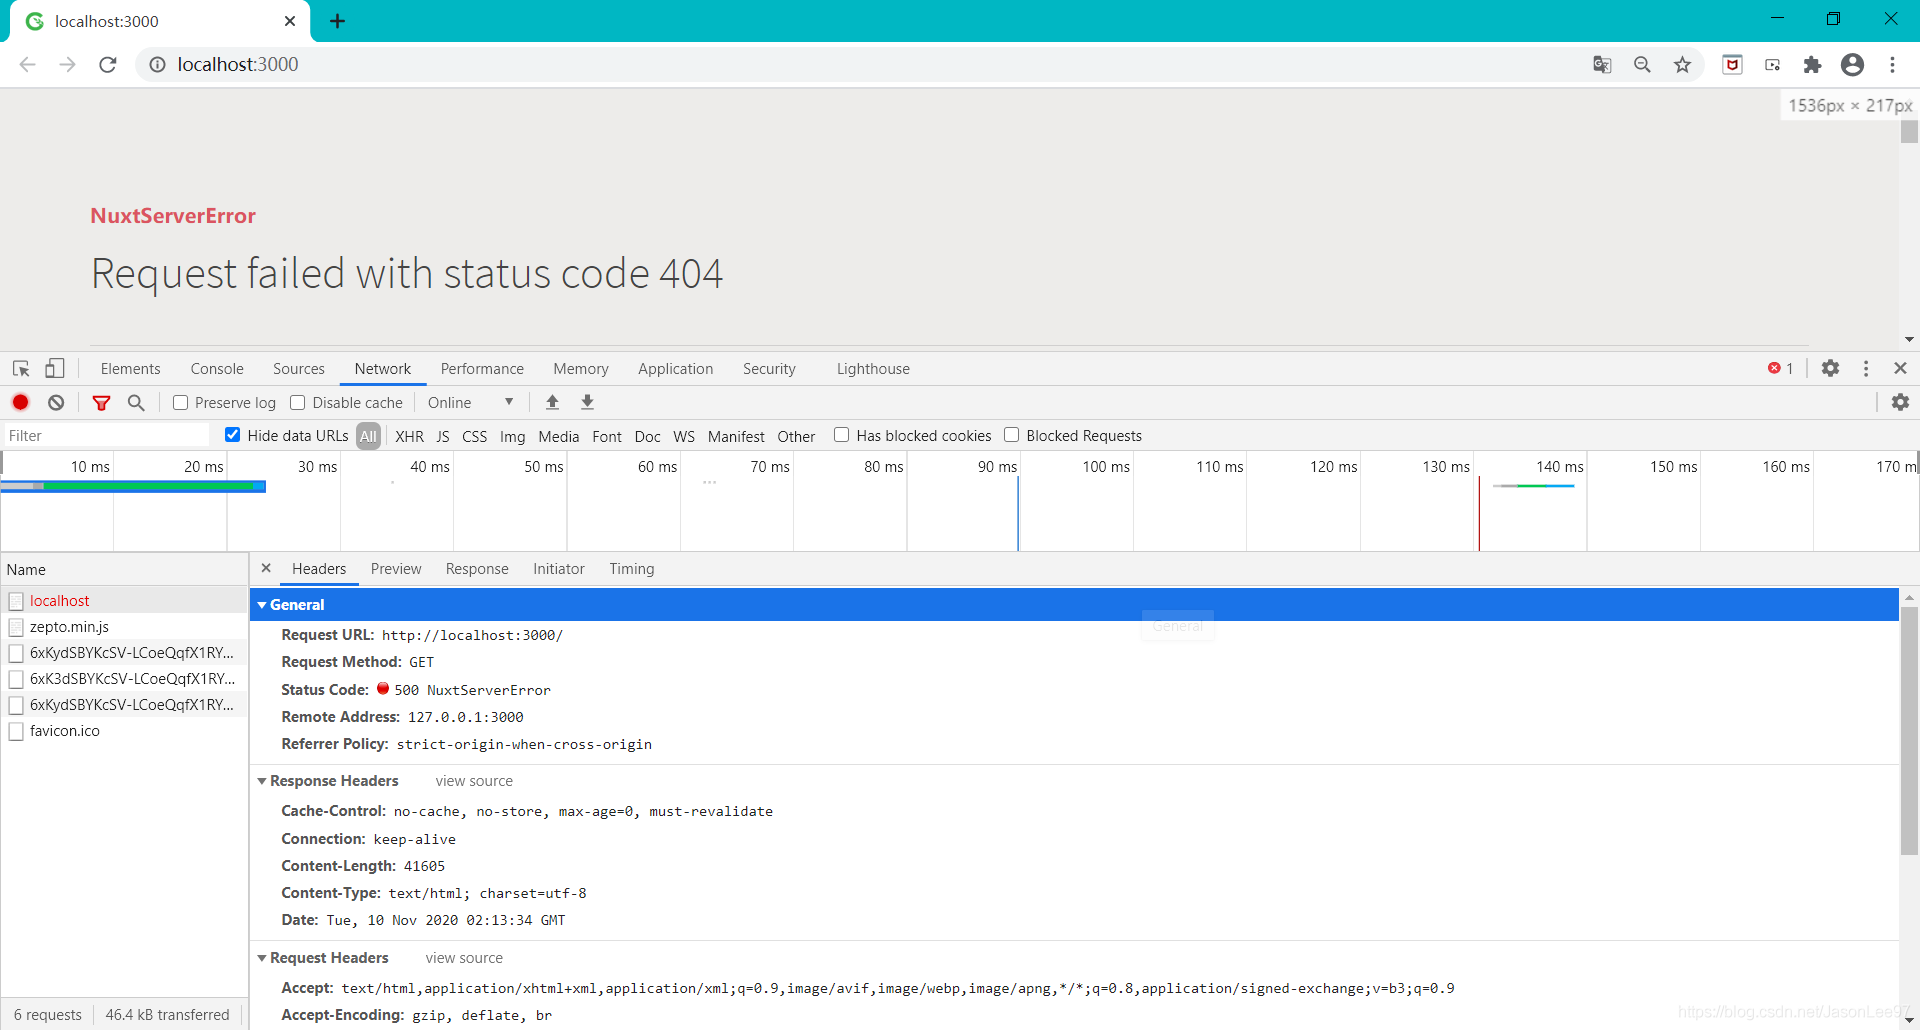This screenshot has width=1920, height=1030.
Task: Click the headers pane vertical scrollbar
Action: [x=1909, y=730]
